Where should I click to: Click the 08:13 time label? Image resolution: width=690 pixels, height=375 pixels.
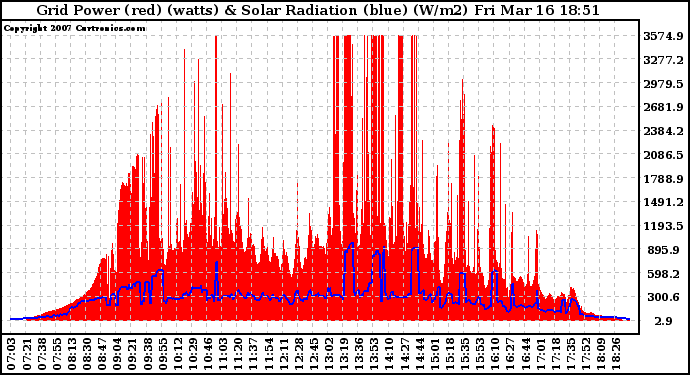tap(72, 354)
